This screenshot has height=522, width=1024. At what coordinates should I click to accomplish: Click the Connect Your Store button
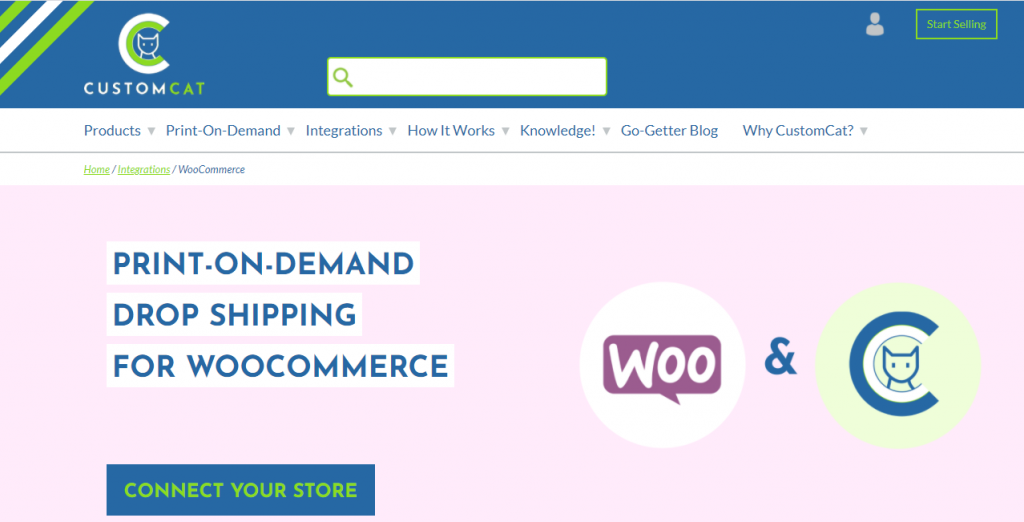click(x=240, y=490)
